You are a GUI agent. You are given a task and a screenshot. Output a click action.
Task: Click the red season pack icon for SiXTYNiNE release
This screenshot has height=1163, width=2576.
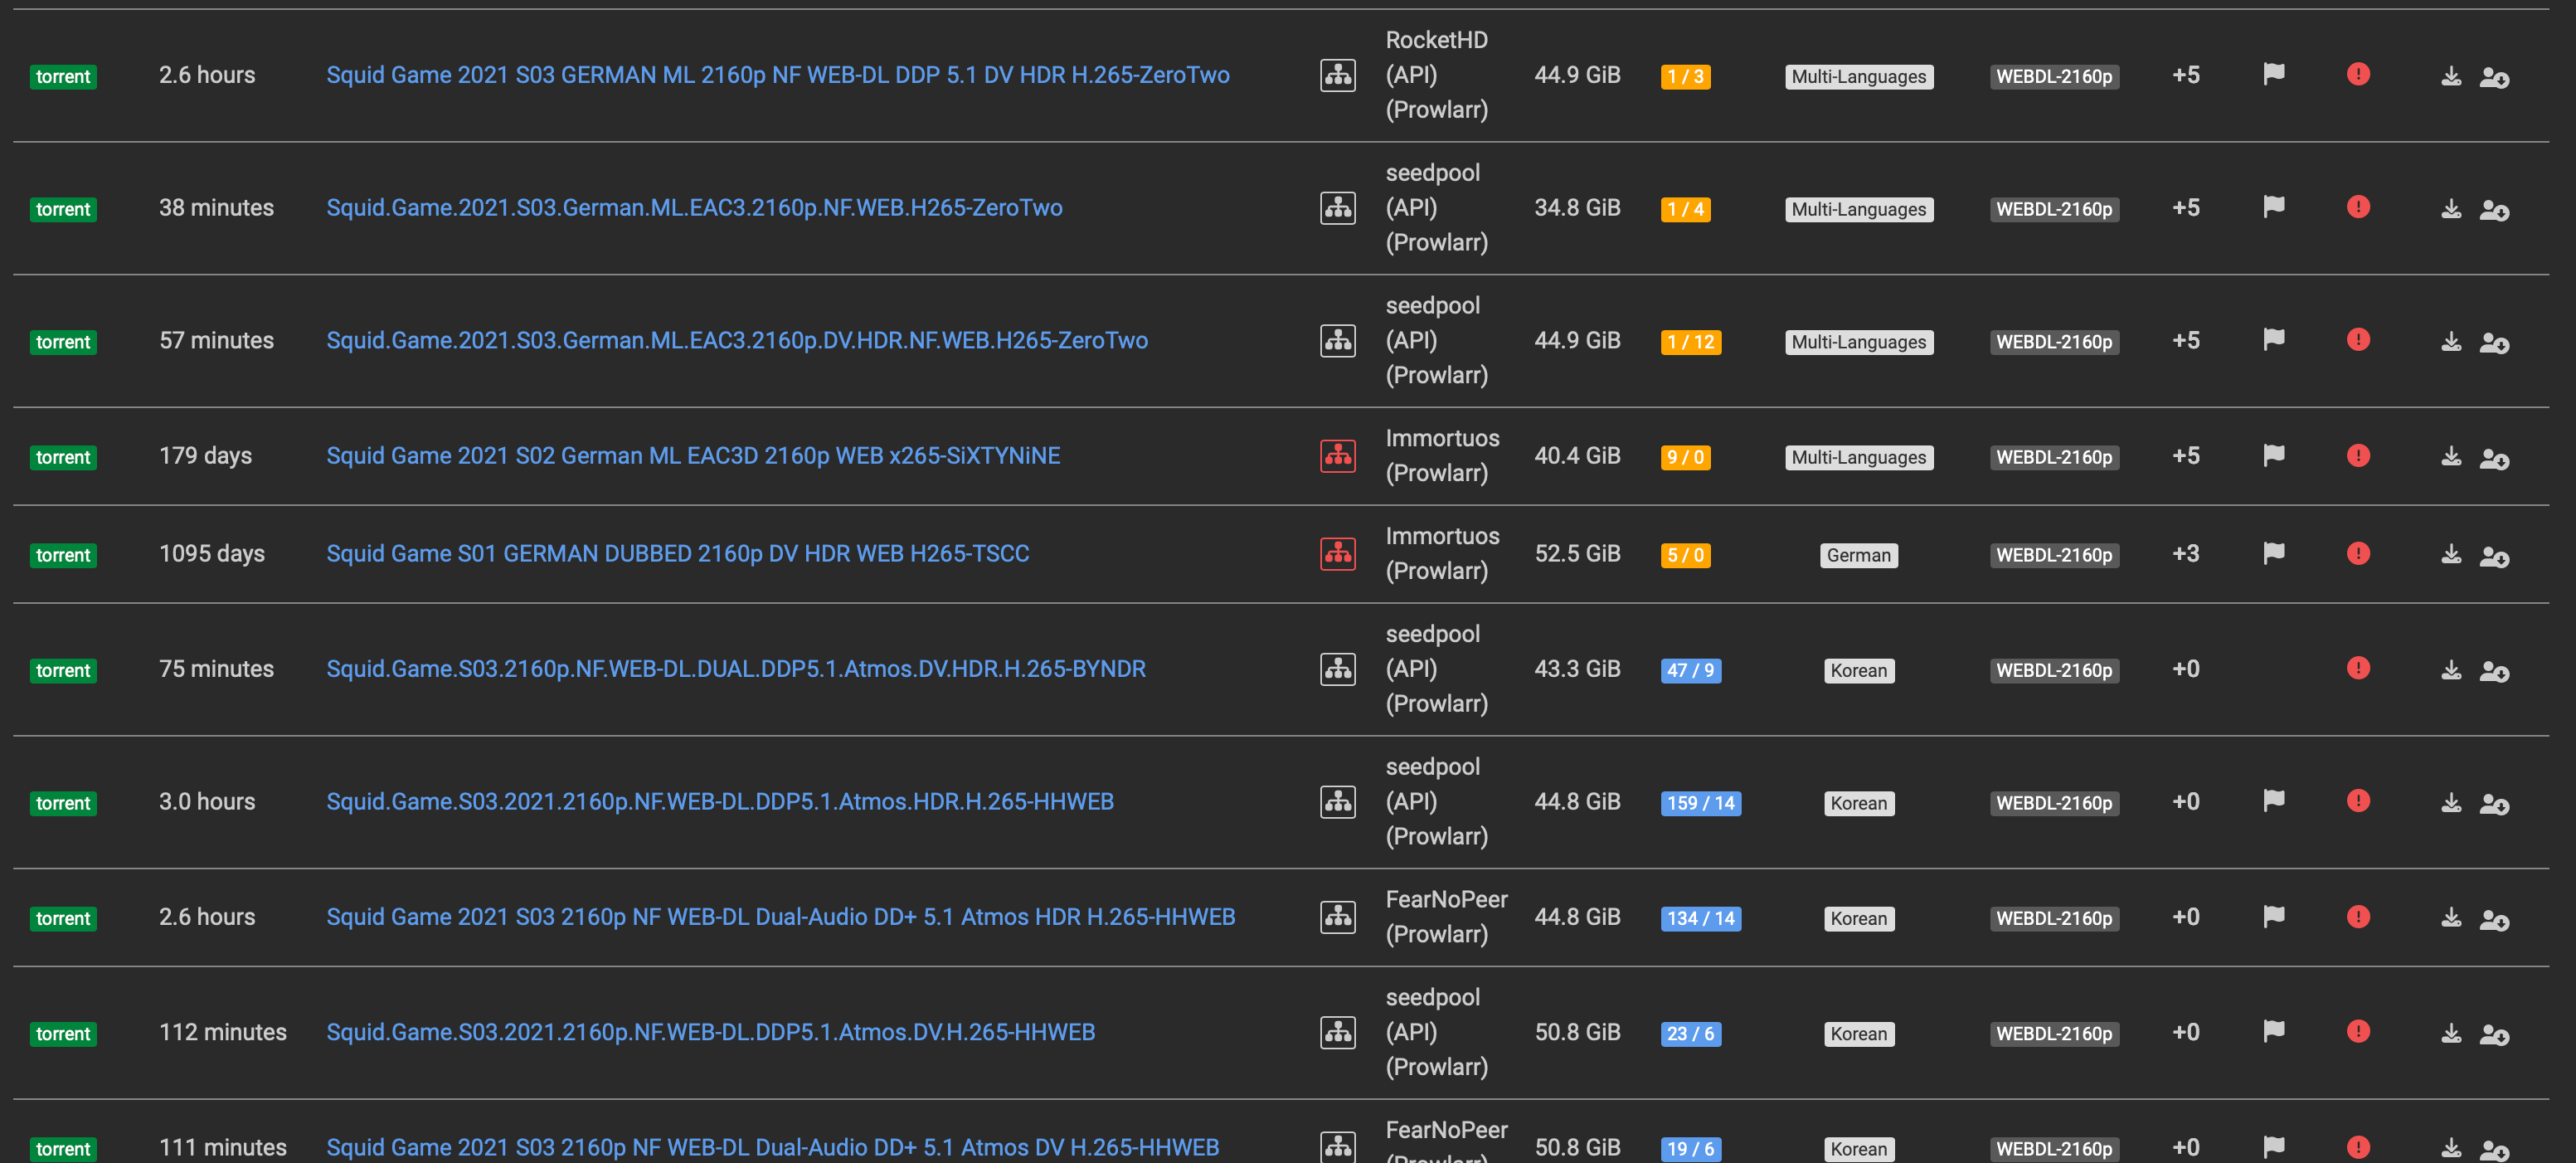[x=1338, y=456]
